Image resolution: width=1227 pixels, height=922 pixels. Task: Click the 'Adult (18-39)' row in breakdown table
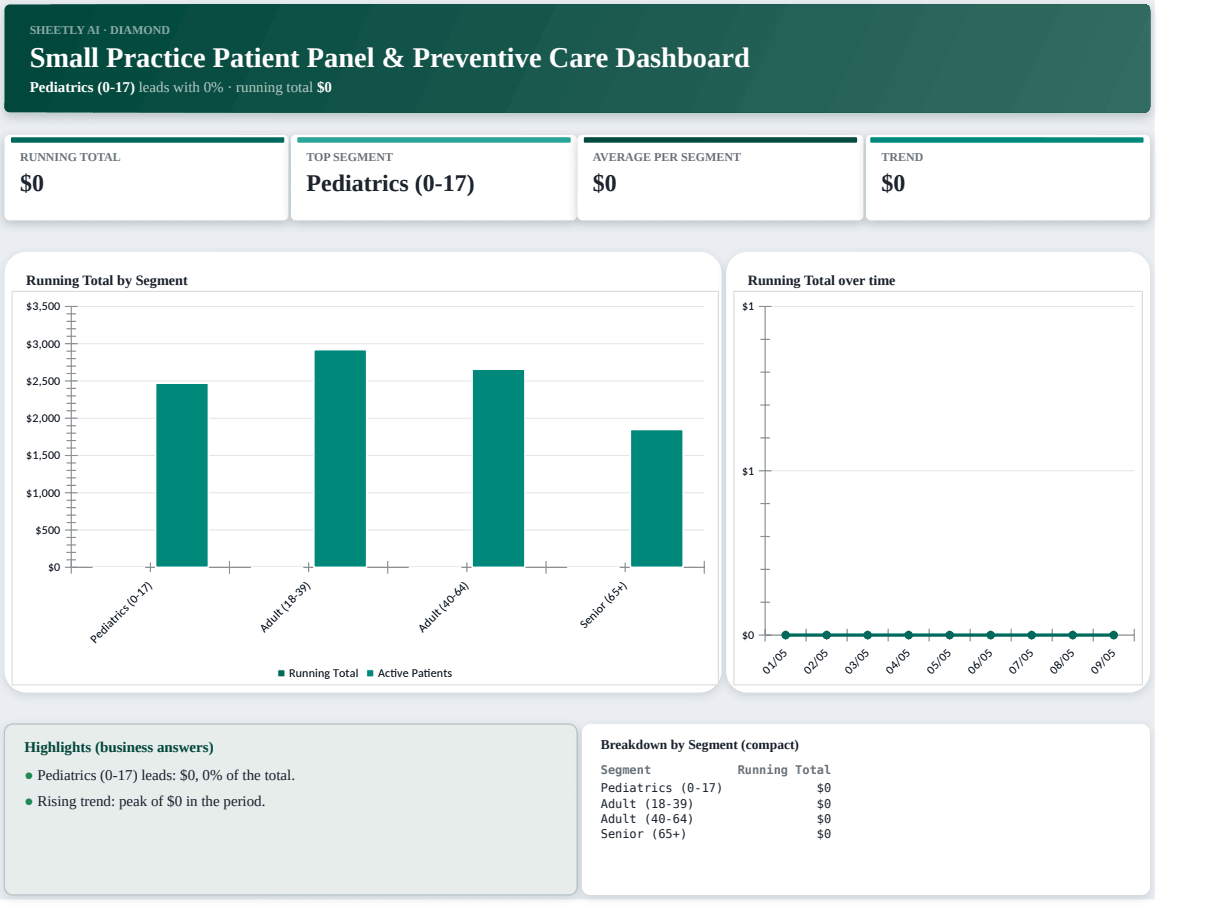tap(715, 804)
